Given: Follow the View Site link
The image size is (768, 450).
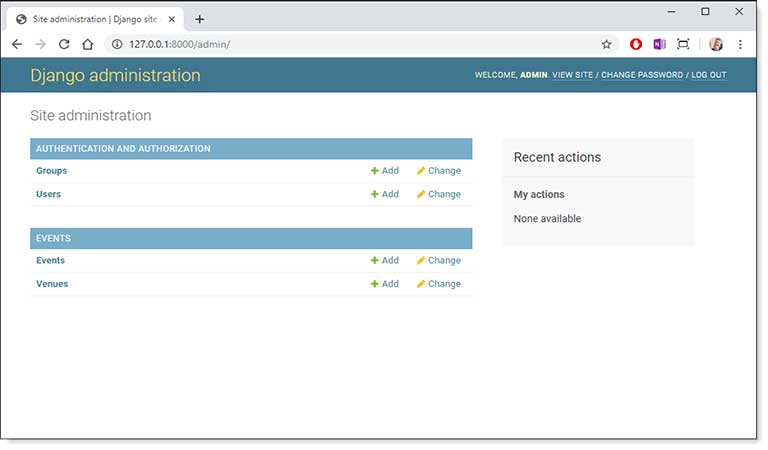Looking at the screenshot, I should (573, 75).
